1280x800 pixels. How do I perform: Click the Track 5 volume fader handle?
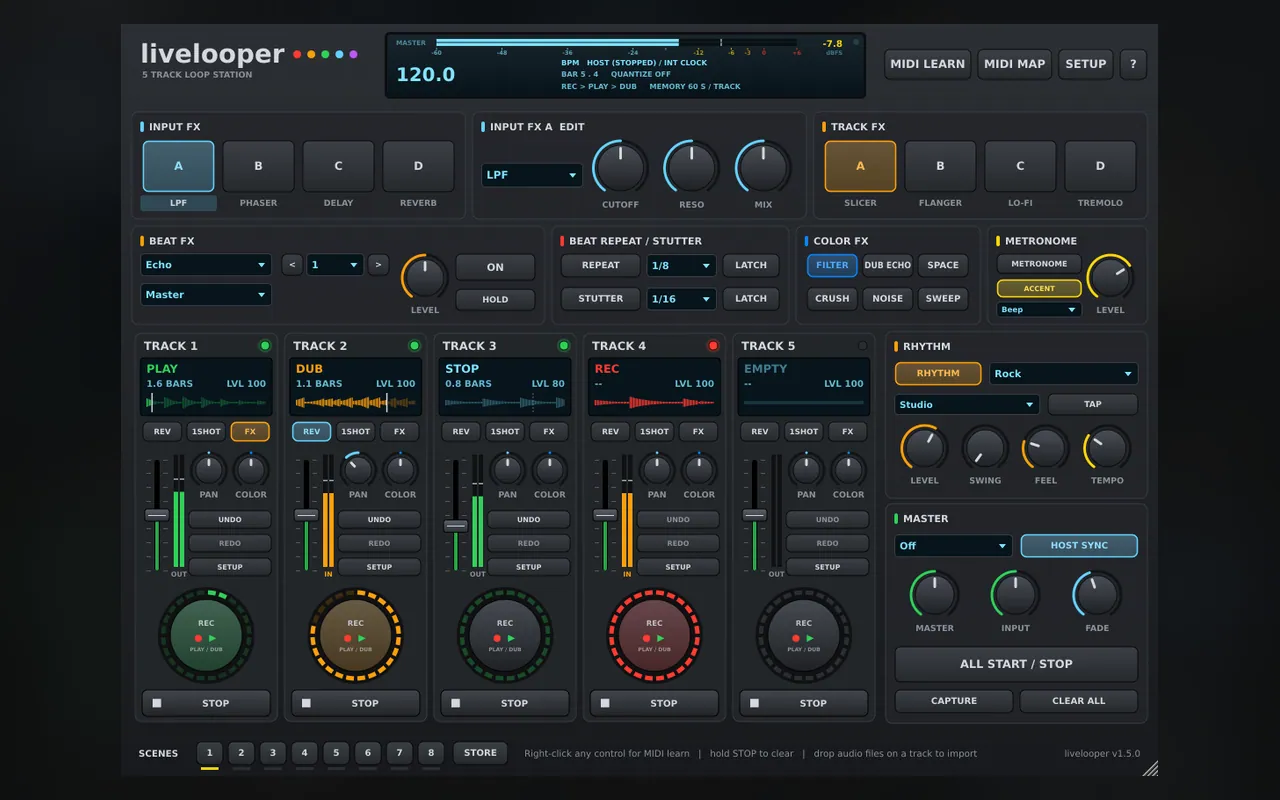coord(755,515)
